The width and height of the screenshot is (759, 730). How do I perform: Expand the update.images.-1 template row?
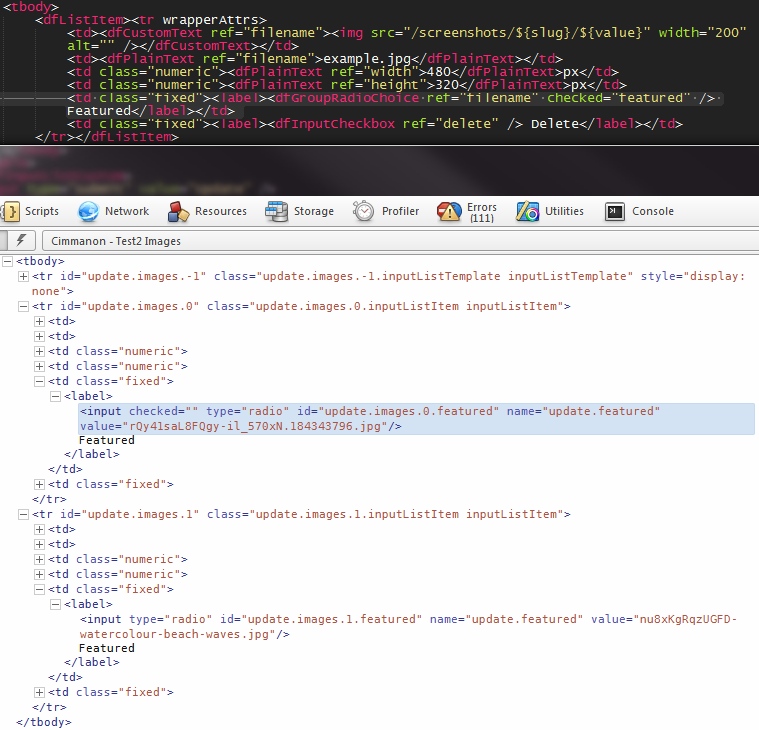pyautogui.click(x=24, y=276)
